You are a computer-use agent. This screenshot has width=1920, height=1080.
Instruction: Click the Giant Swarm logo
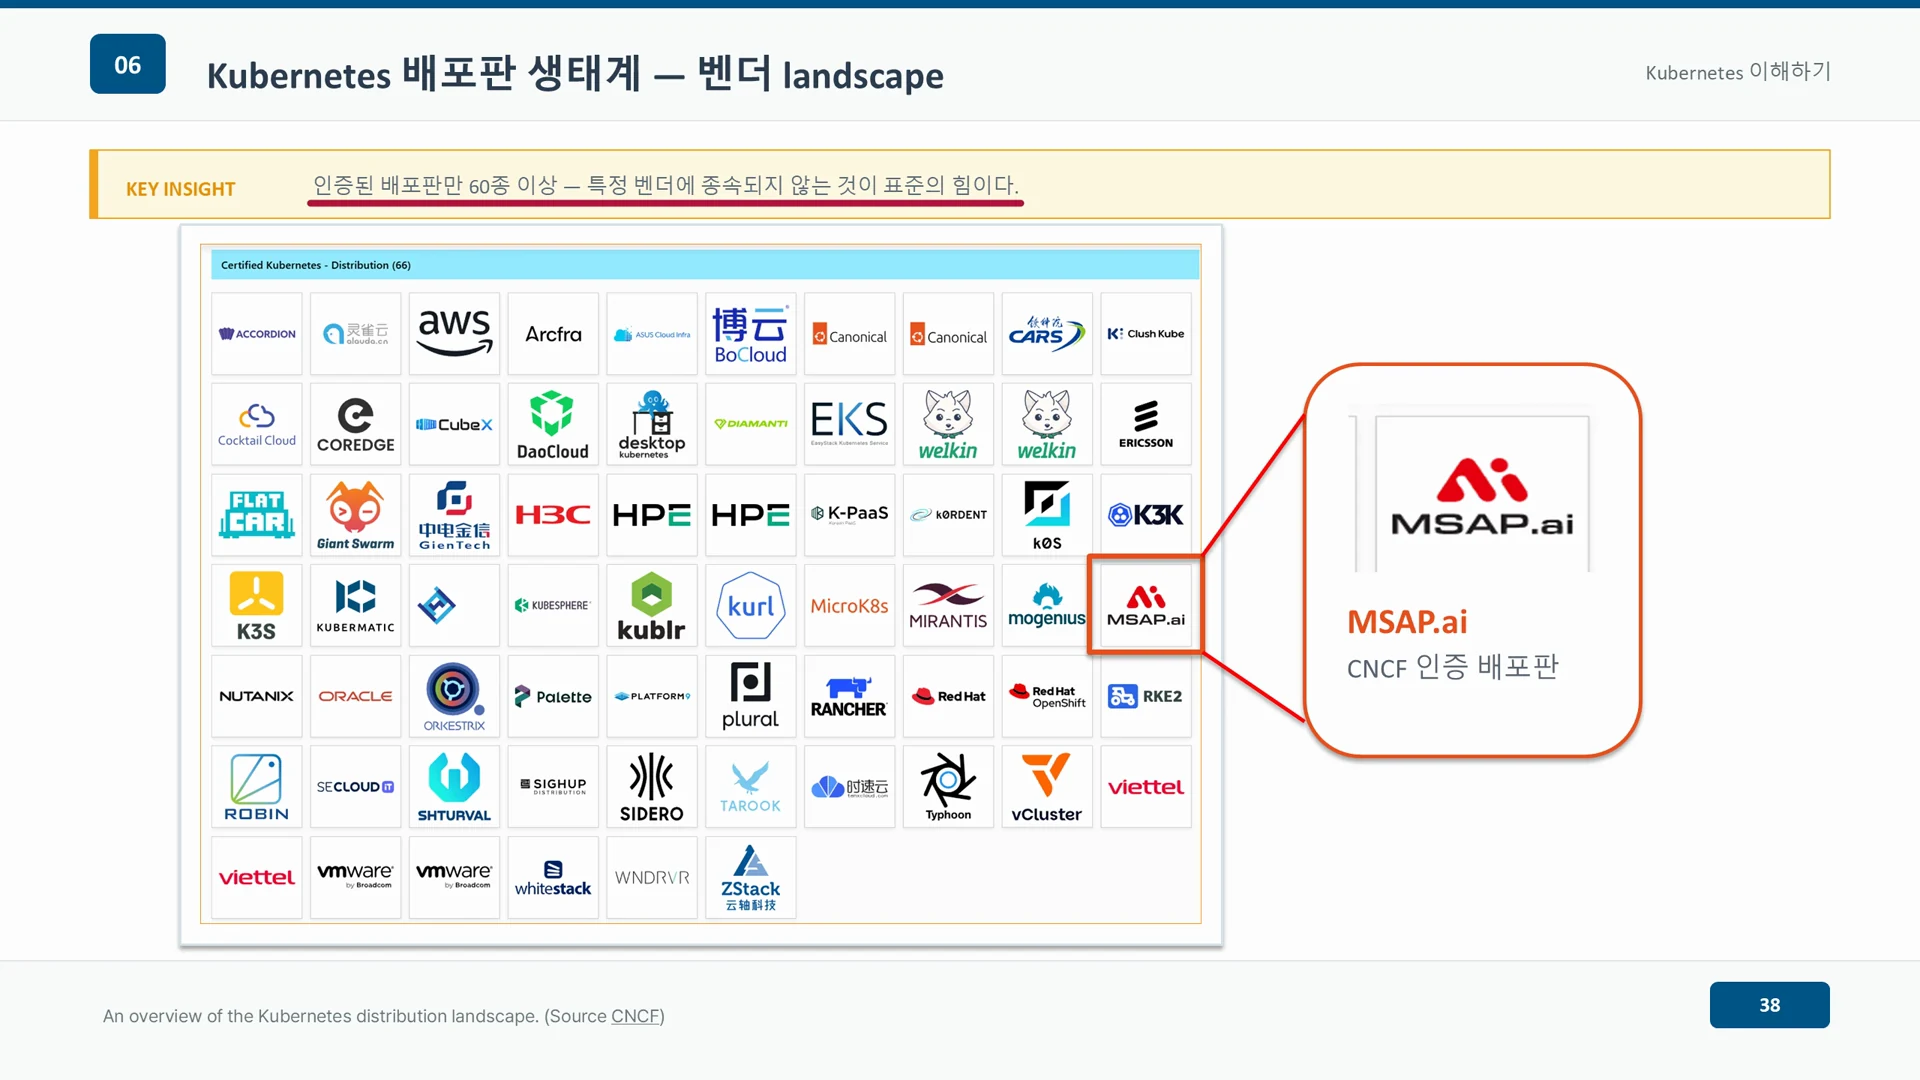355,515
